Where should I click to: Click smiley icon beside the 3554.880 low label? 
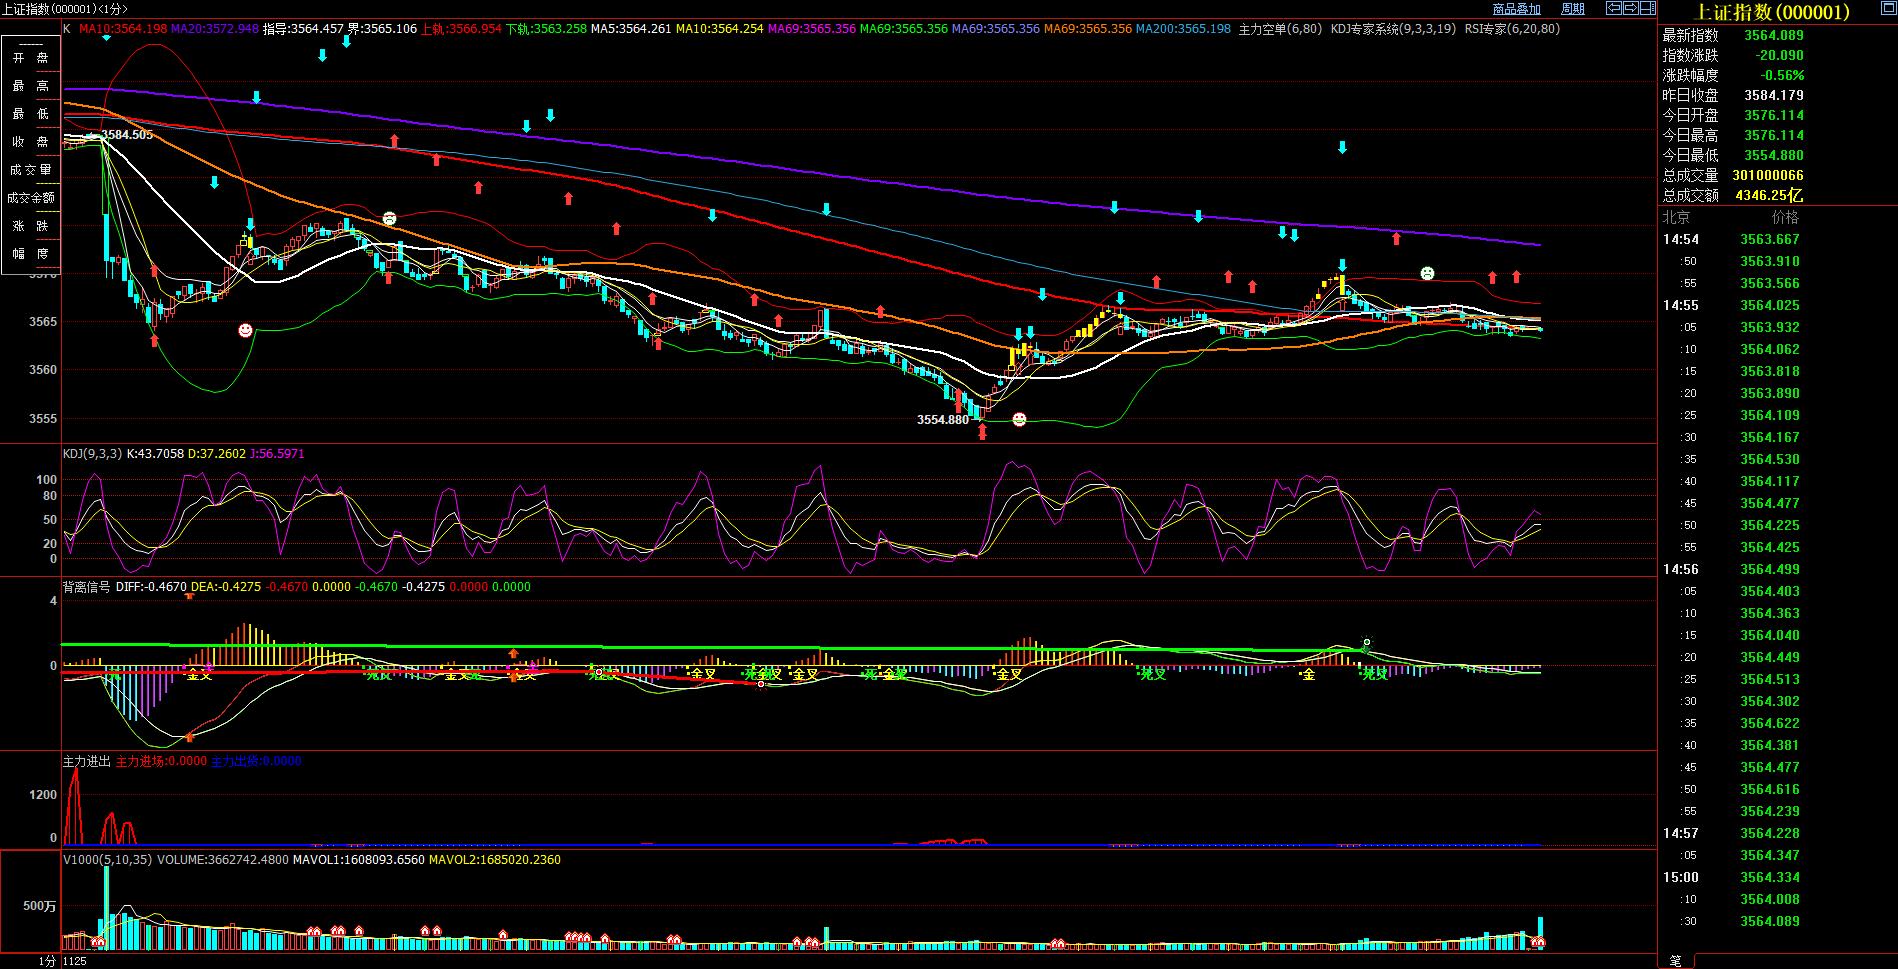coord(1019,419)
